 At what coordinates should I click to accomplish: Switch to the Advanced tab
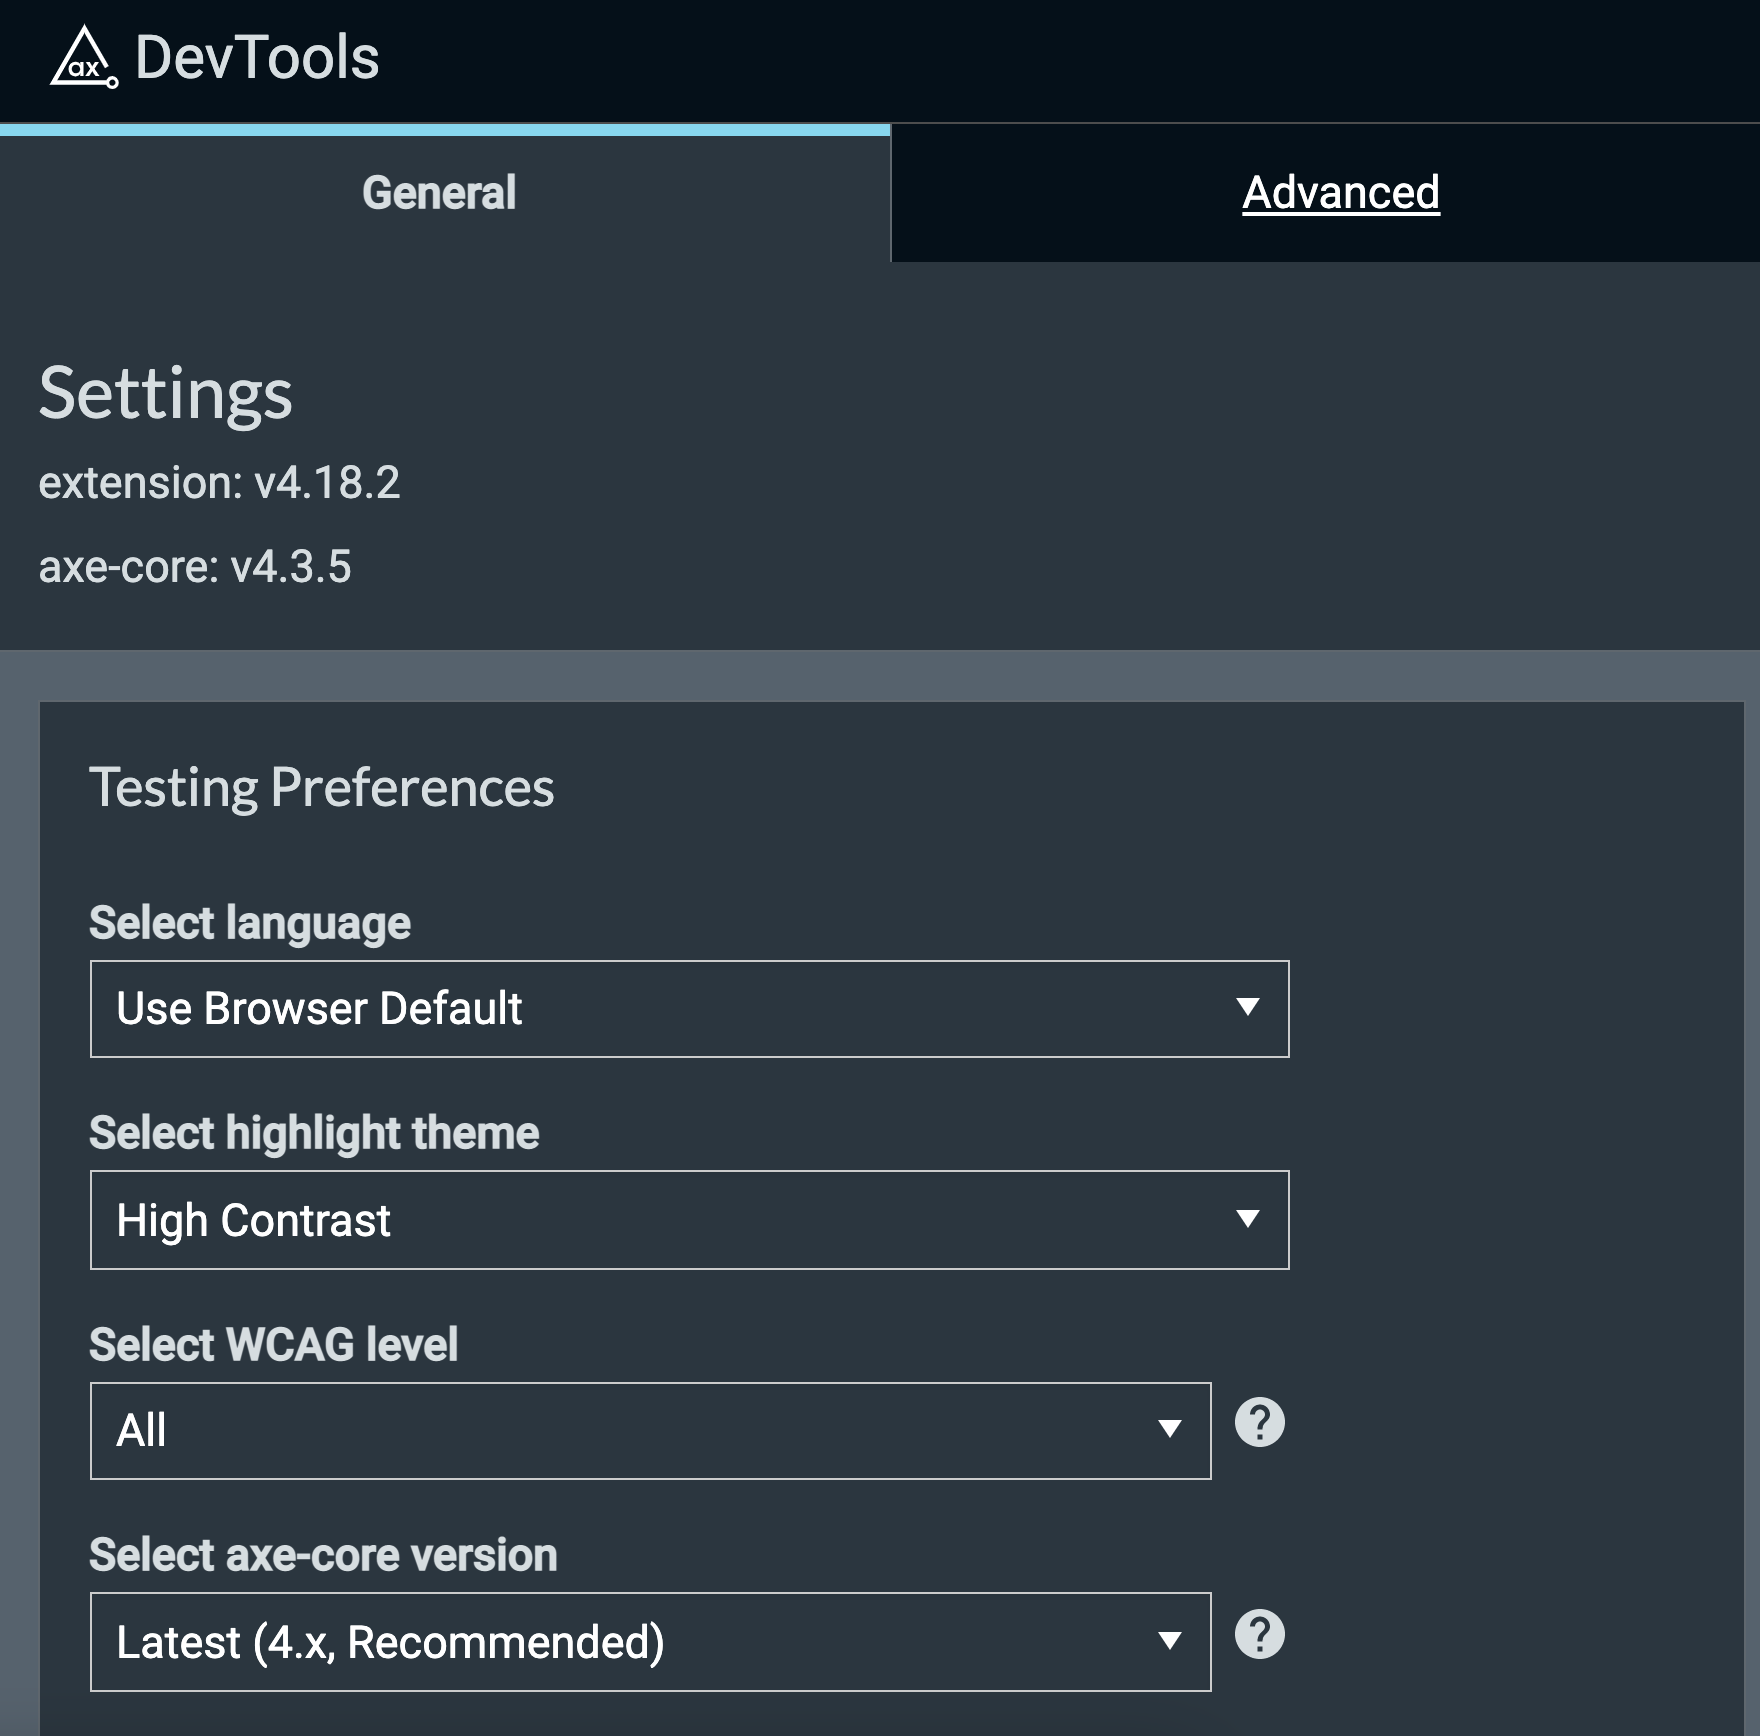(x=1340, y=194)
